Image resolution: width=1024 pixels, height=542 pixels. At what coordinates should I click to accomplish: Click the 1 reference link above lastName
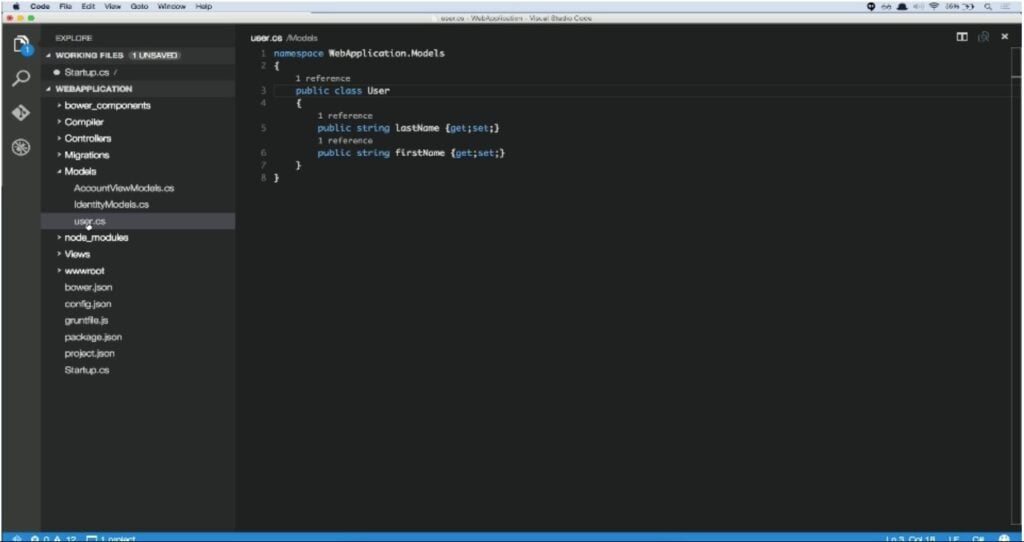[345, 116]
